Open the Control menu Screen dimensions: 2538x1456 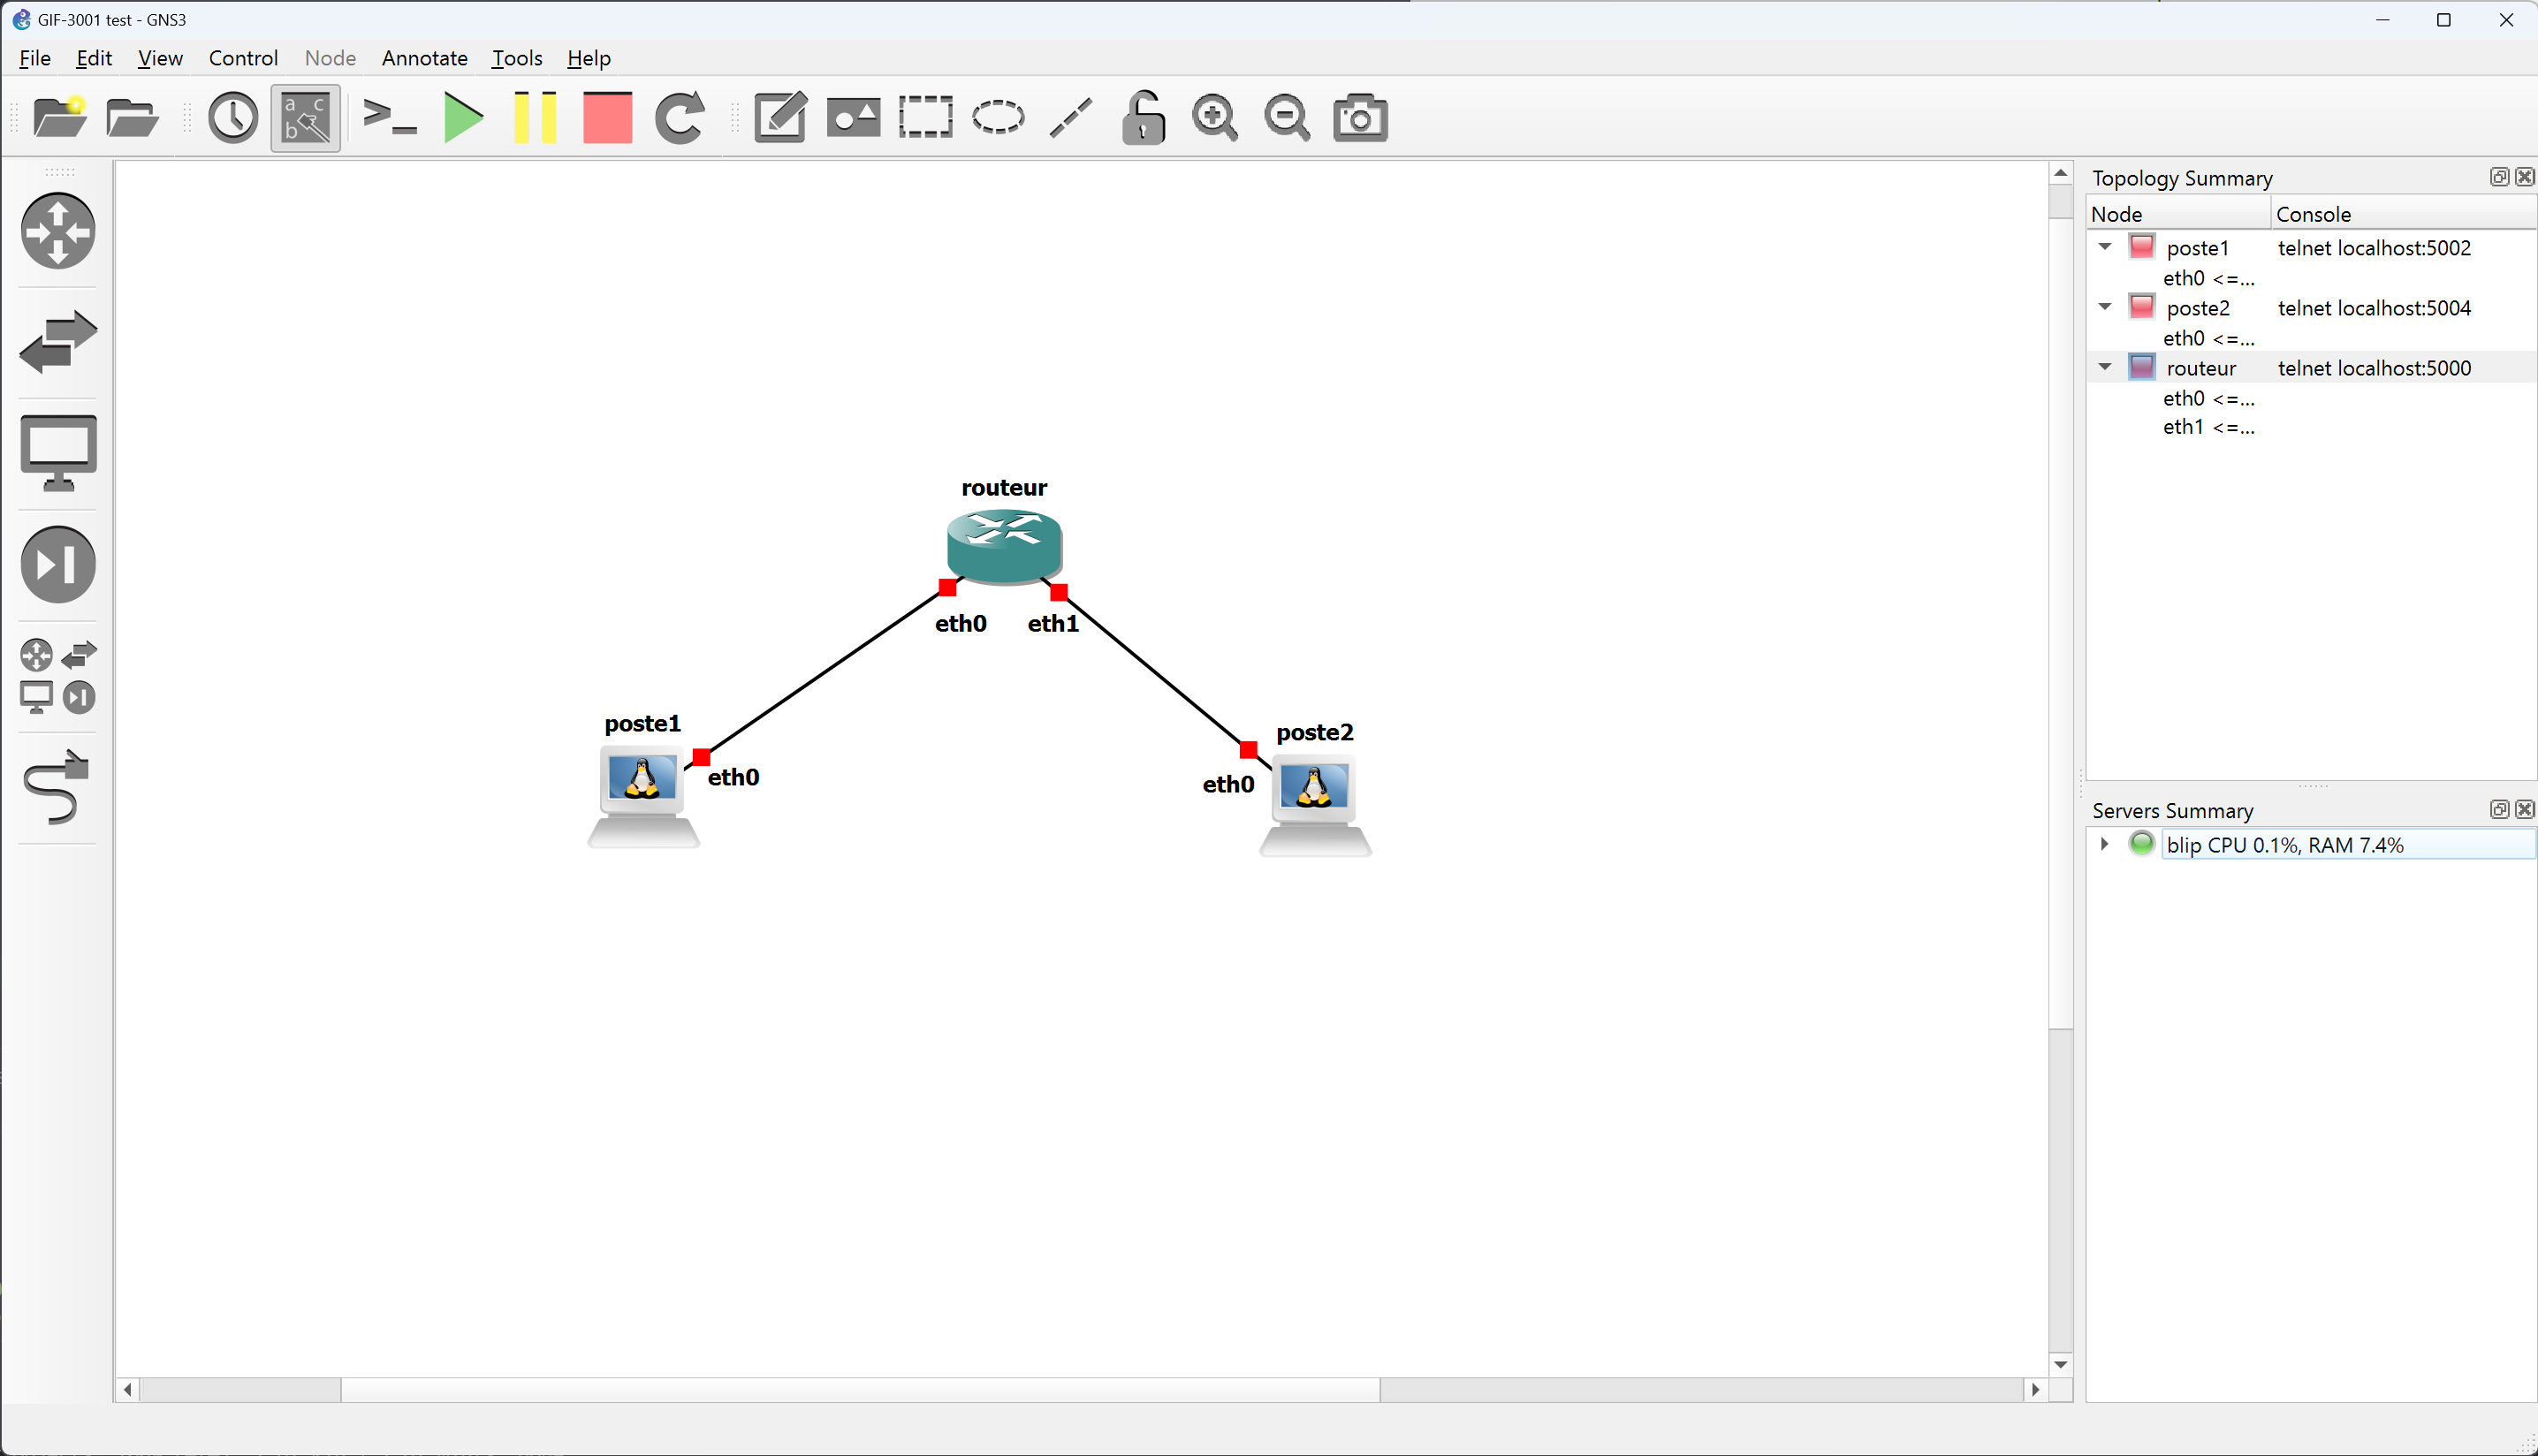243,58
